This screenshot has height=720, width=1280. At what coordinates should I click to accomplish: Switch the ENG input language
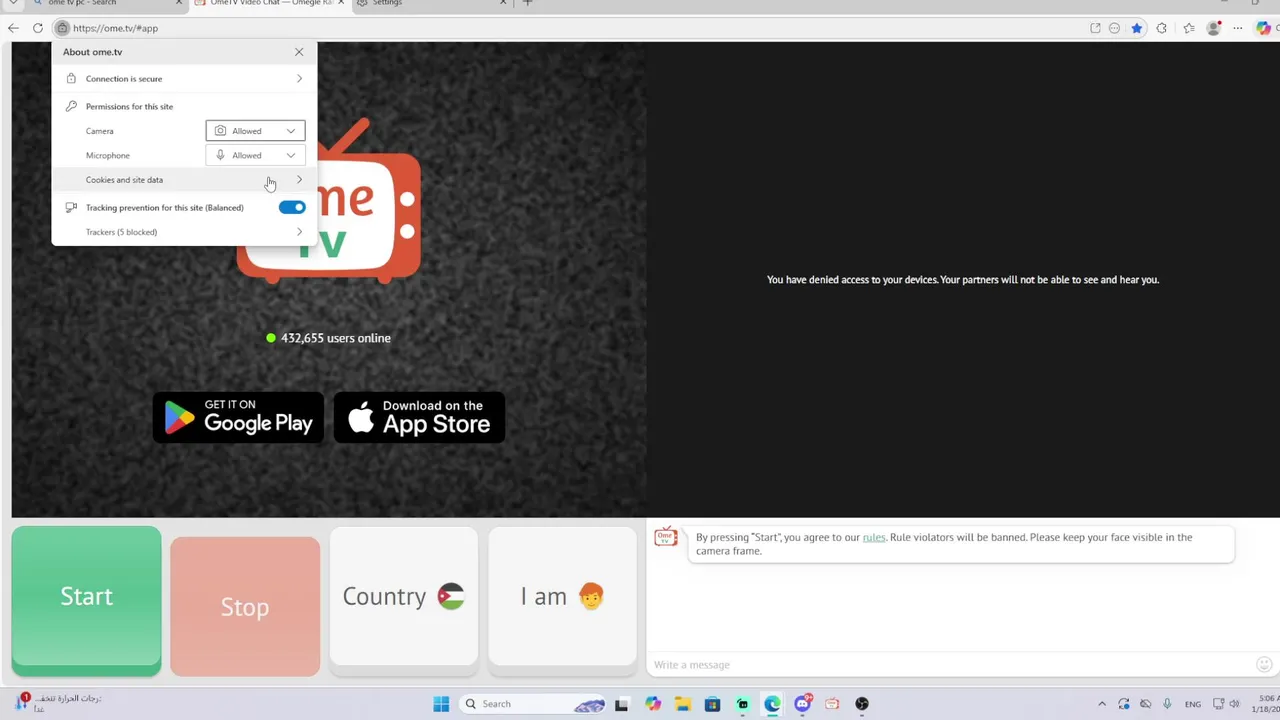(1193, 704)
